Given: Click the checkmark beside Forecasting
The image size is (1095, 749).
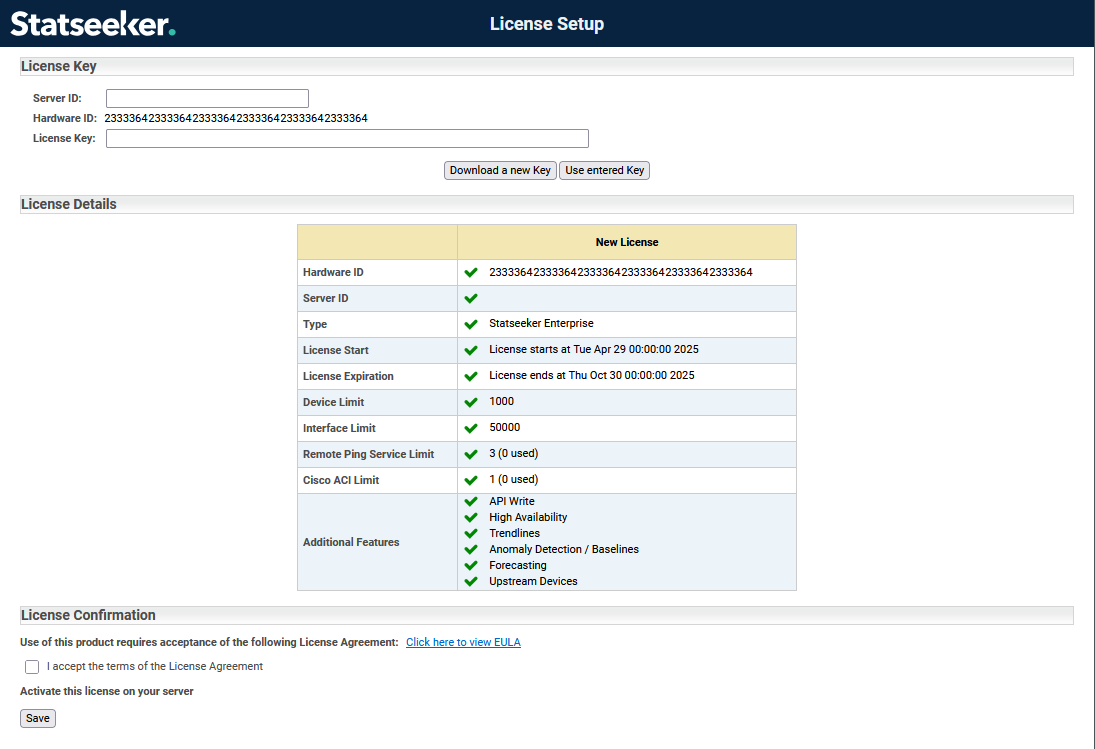Looking at the screenshot, I should click(x=471, y=565).
